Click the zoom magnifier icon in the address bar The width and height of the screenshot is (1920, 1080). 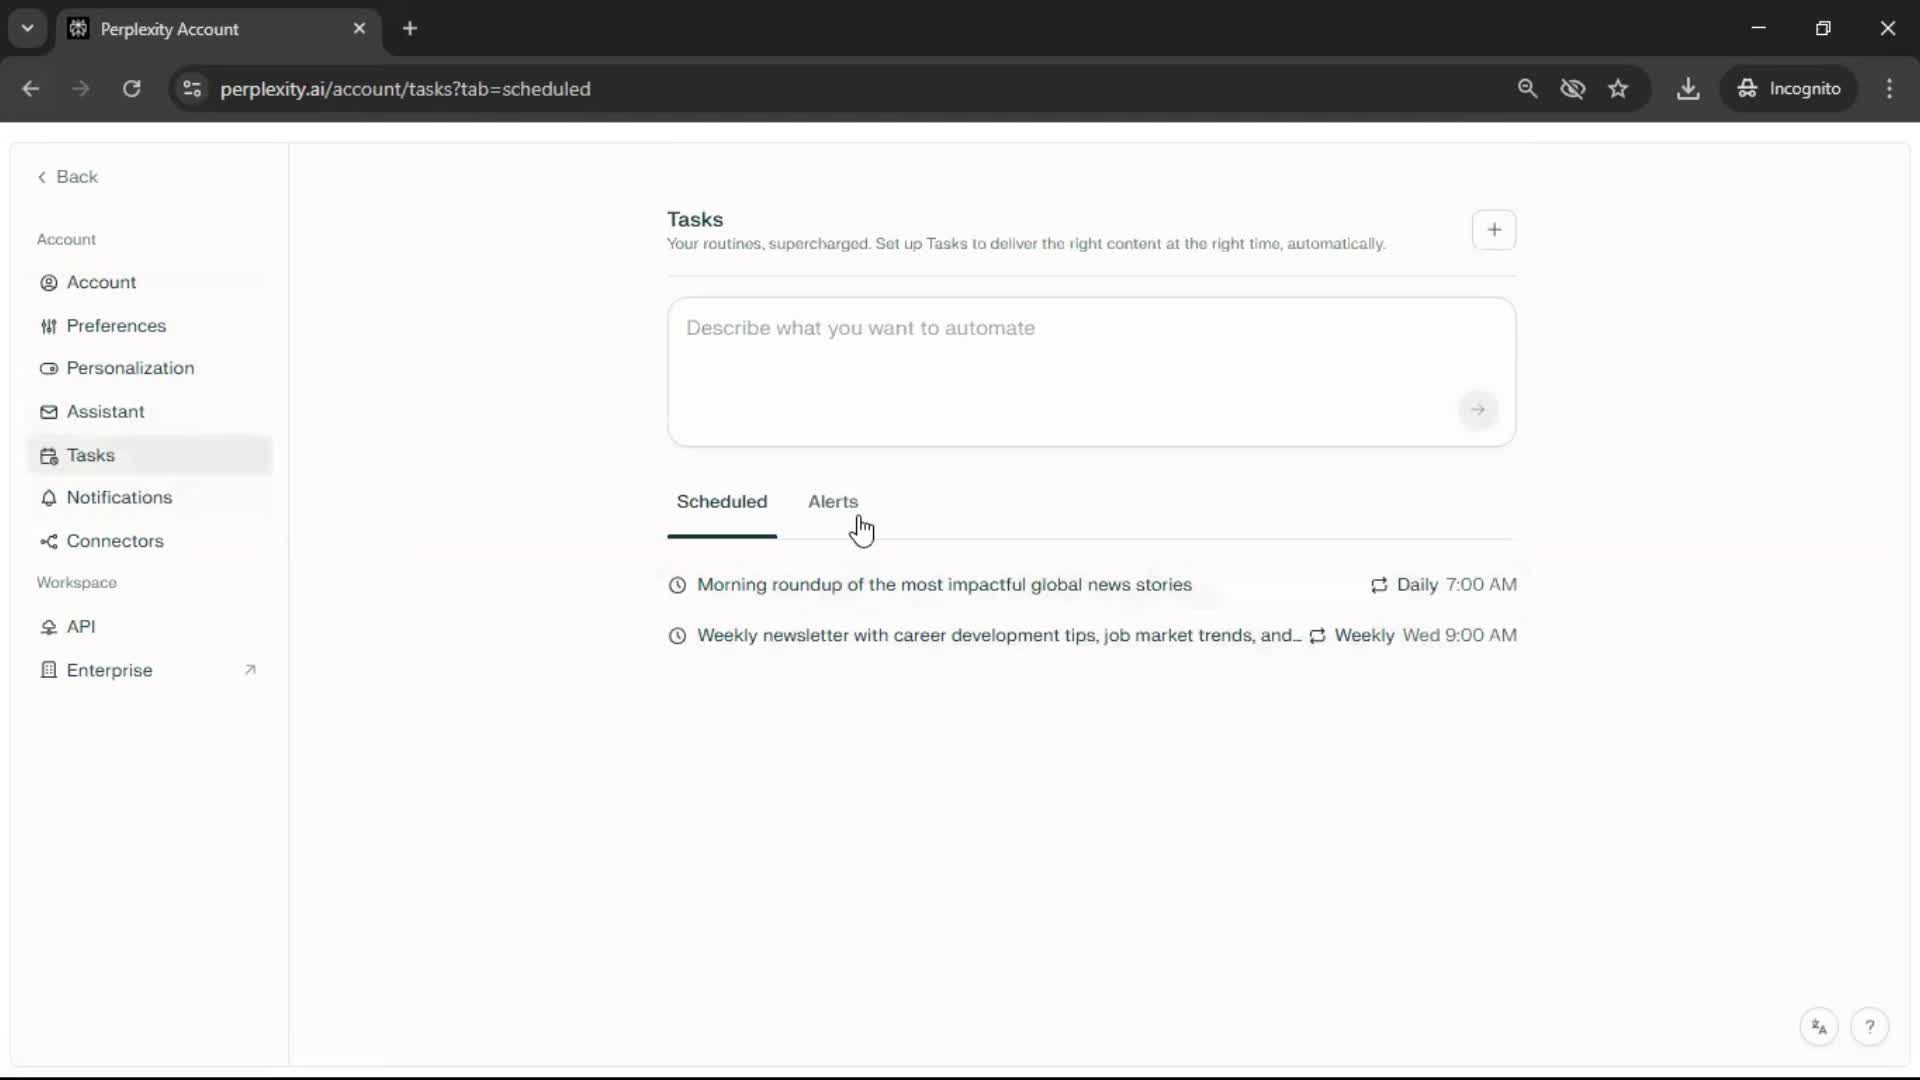tap(1527, 89)
